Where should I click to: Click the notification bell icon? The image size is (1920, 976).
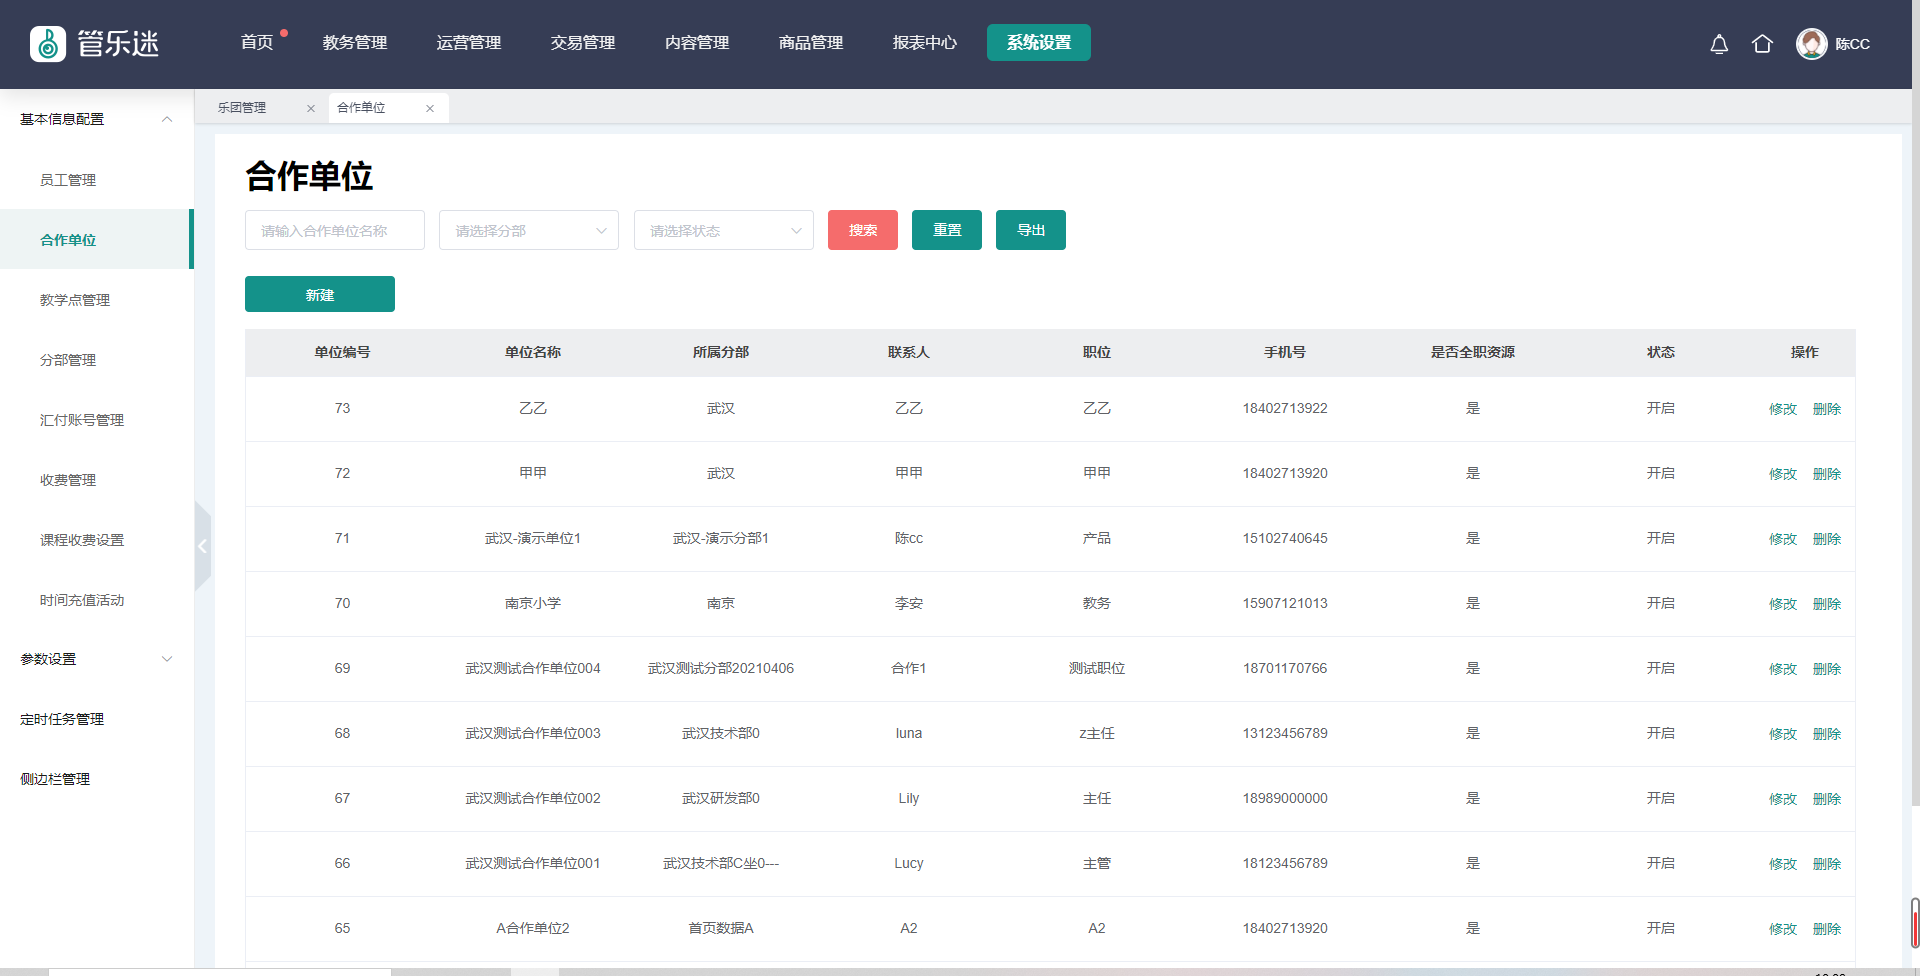(x=1719, y=44)
